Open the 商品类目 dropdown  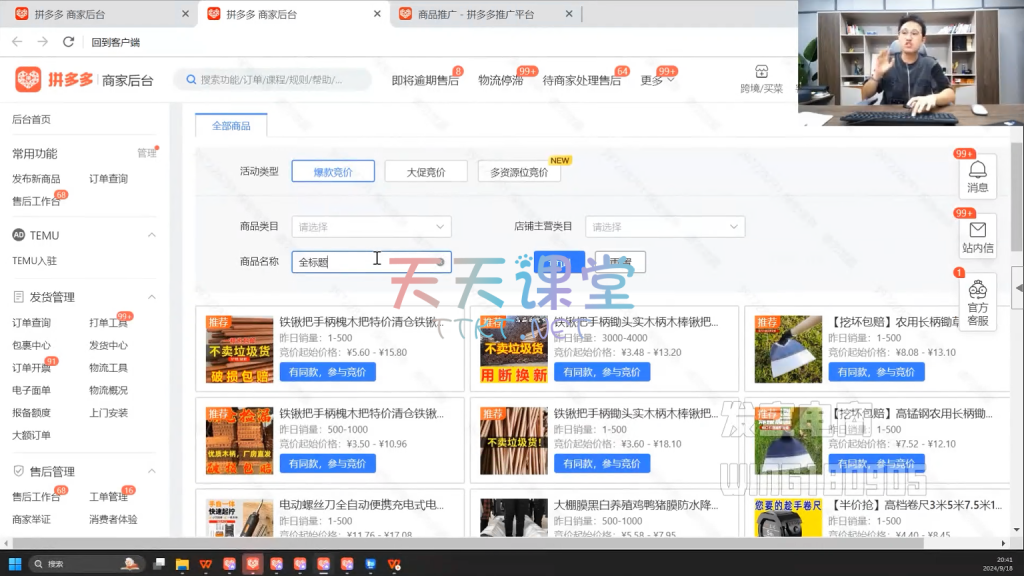(x=371, y=227)
